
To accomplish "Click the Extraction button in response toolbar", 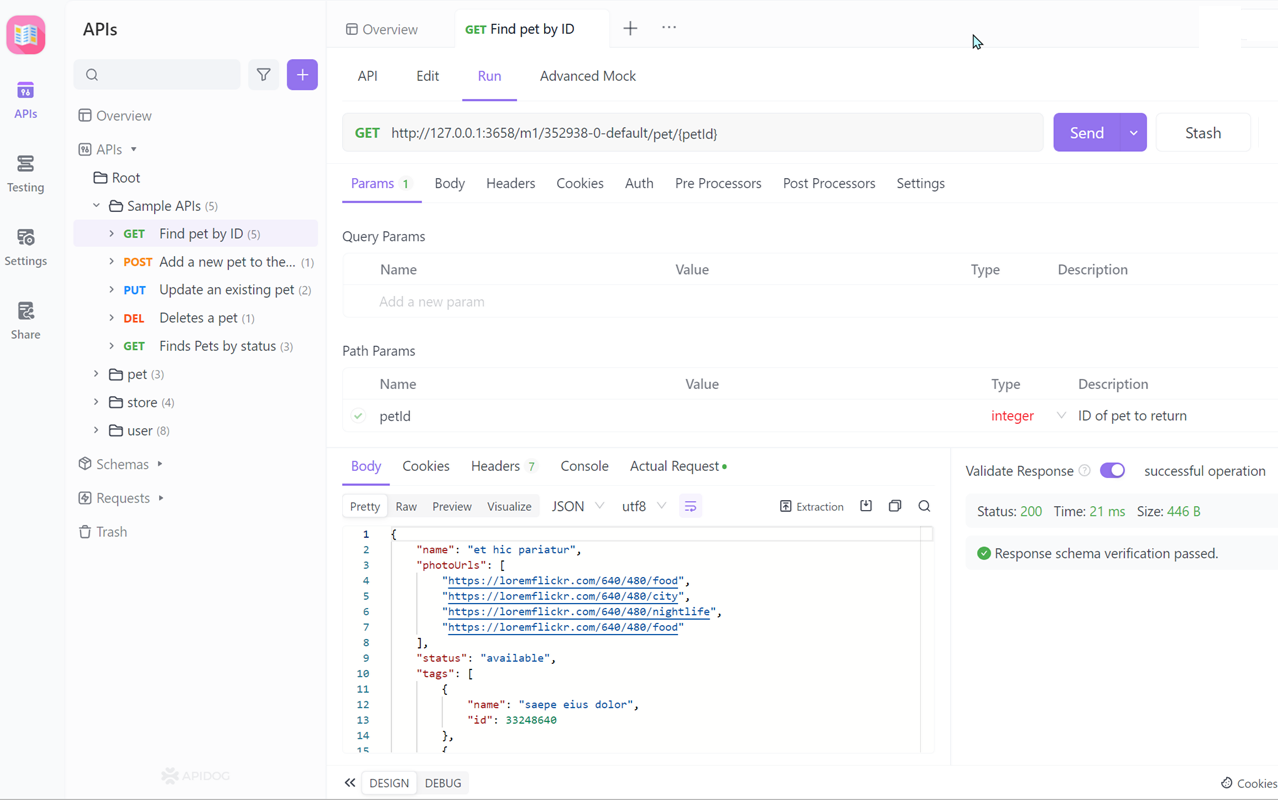I will 812,507.
